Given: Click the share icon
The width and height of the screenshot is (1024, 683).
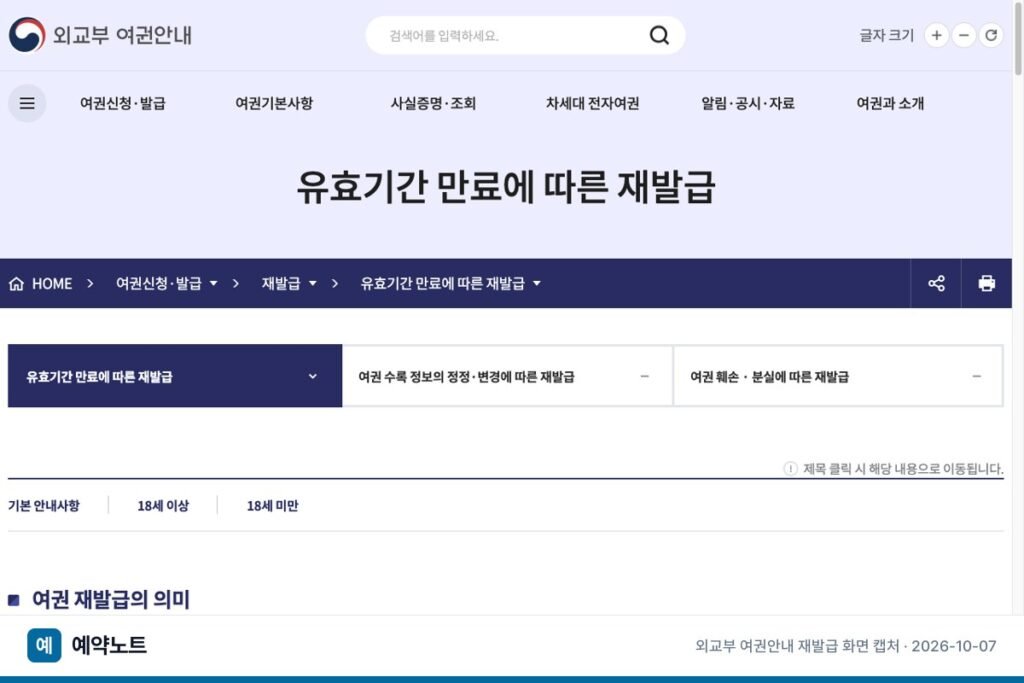Looking at the screenshot, I should coord(936,283).
